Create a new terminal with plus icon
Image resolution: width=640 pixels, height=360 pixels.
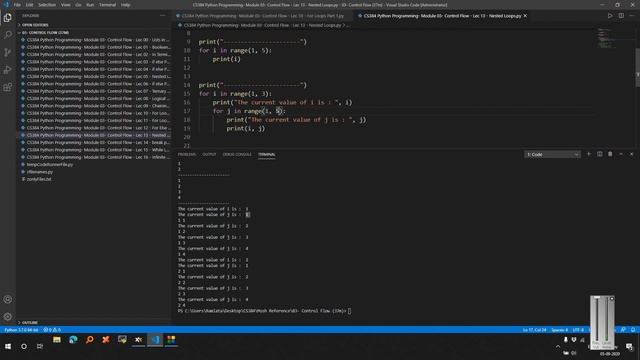[x=589, y=154]
